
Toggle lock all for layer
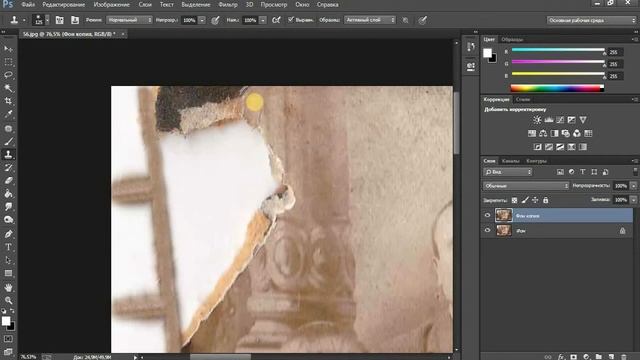coord(546,200)
